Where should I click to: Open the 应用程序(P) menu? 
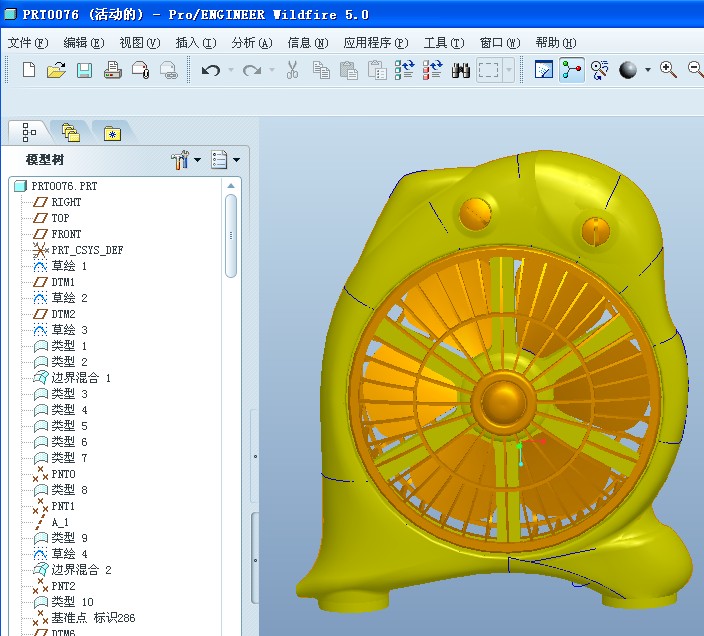click(x=376, y=43)
